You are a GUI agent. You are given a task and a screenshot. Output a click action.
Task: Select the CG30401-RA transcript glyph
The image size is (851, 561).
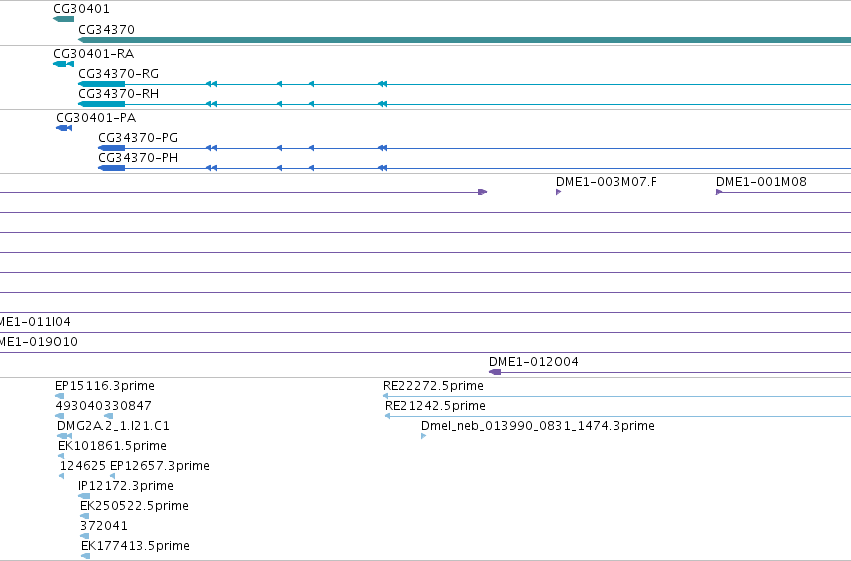coord(63,64)
